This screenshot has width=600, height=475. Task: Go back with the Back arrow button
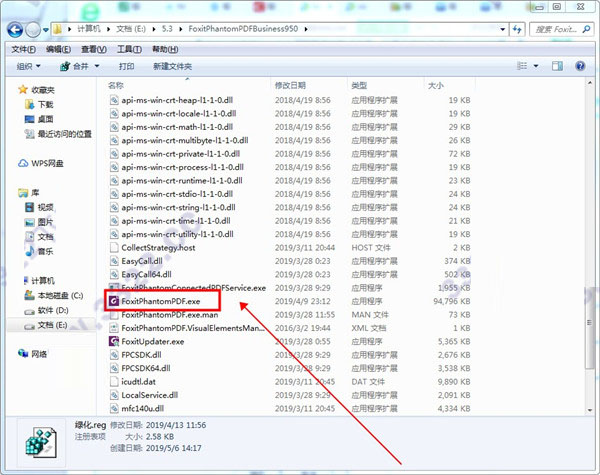pyautogui.click(x=15, y=29)
